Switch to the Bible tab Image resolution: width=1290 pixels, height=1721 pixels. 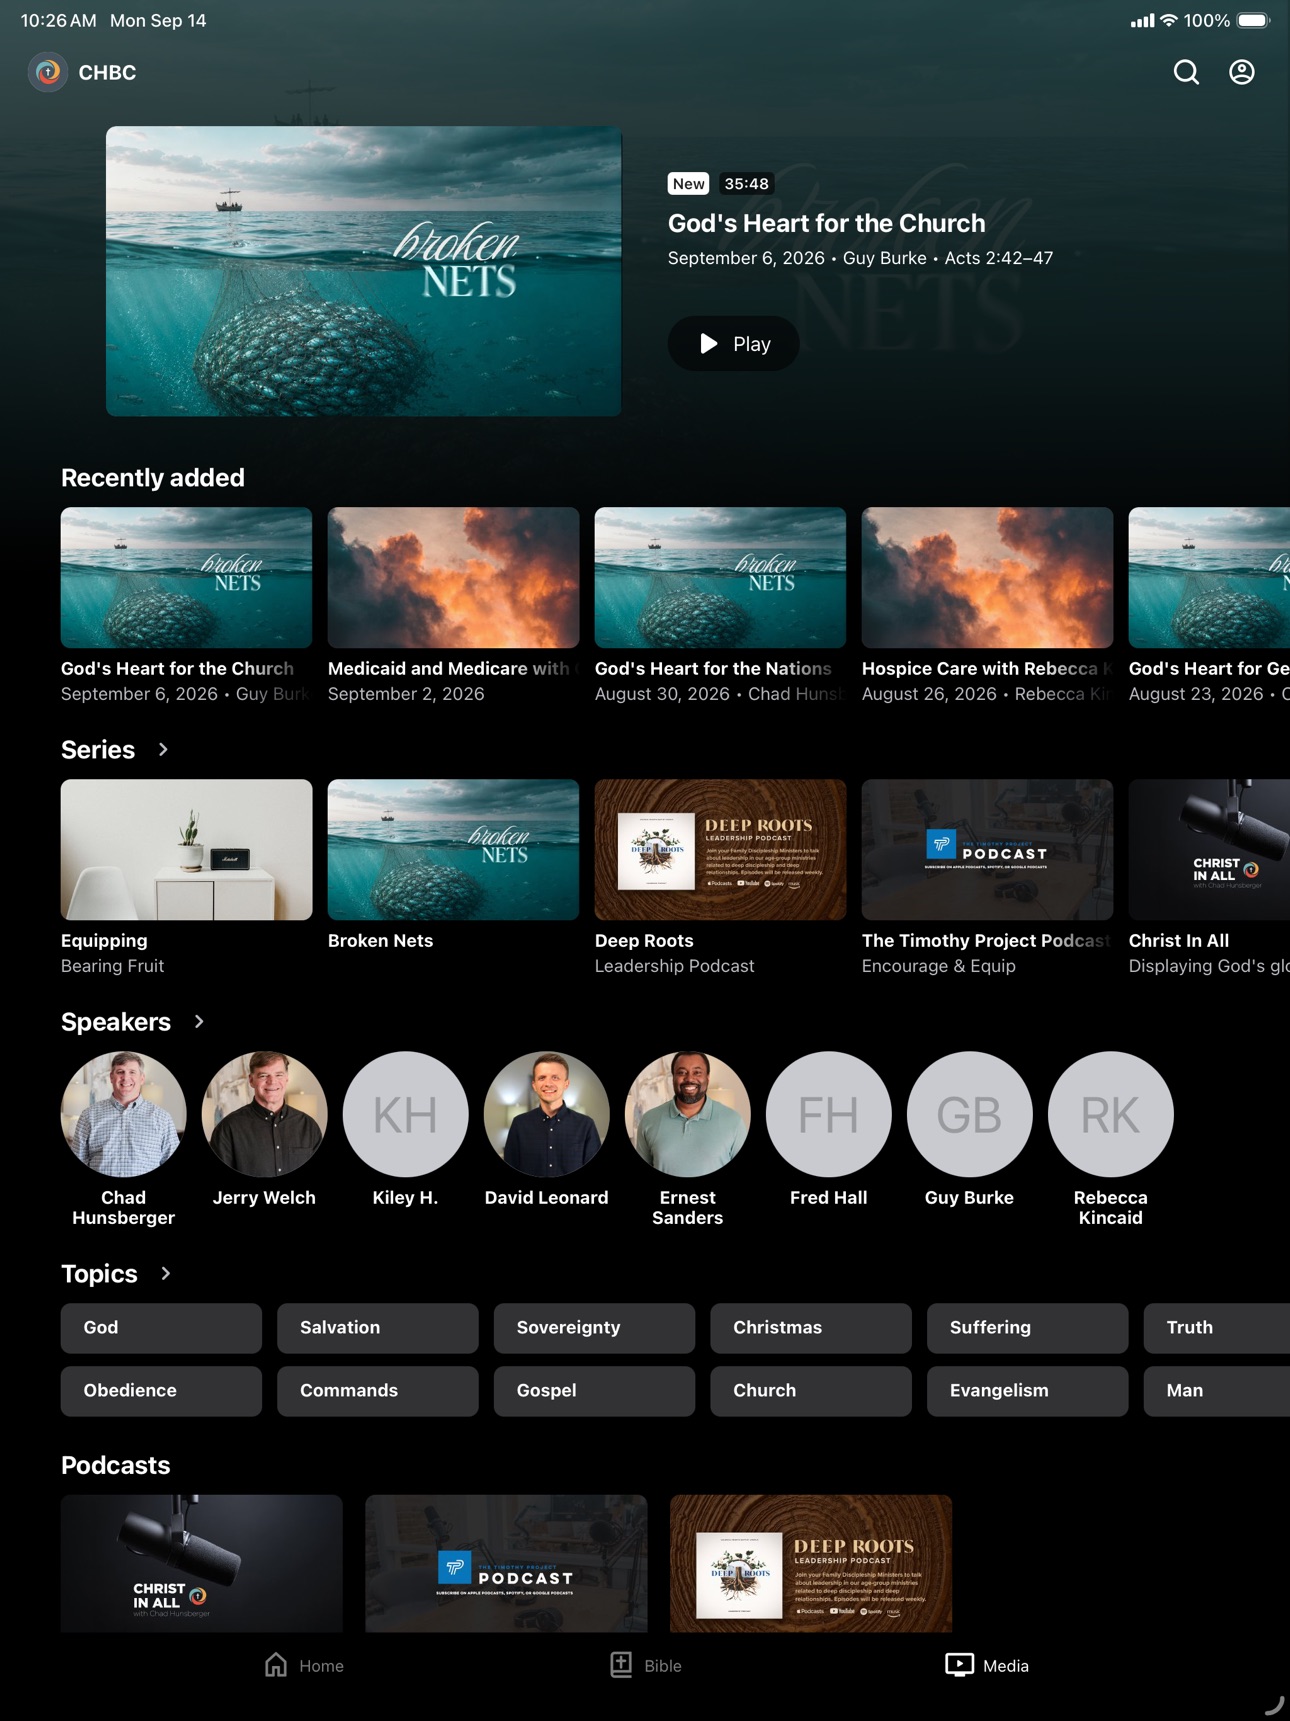(646, 1665)
